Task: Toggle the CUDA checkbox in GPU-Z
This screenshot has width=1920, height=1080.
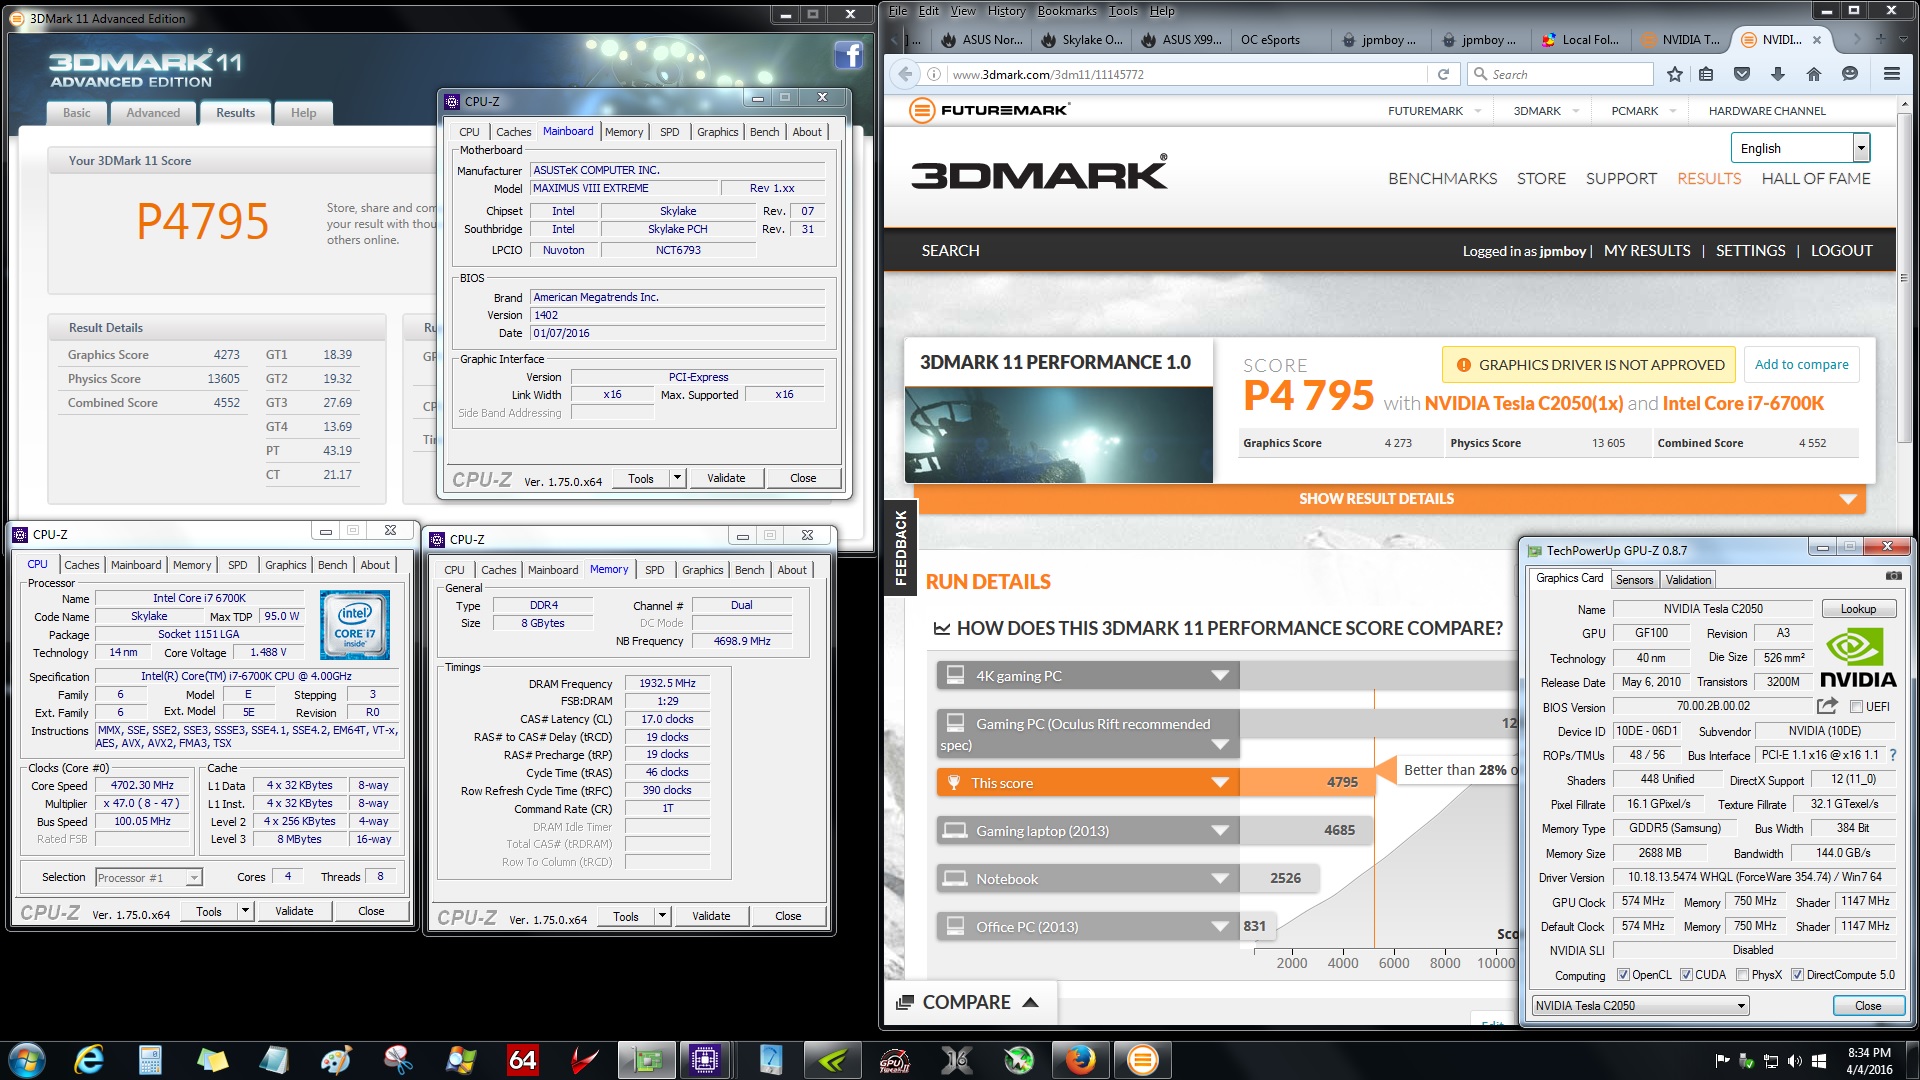Action: coord(1686,975)
